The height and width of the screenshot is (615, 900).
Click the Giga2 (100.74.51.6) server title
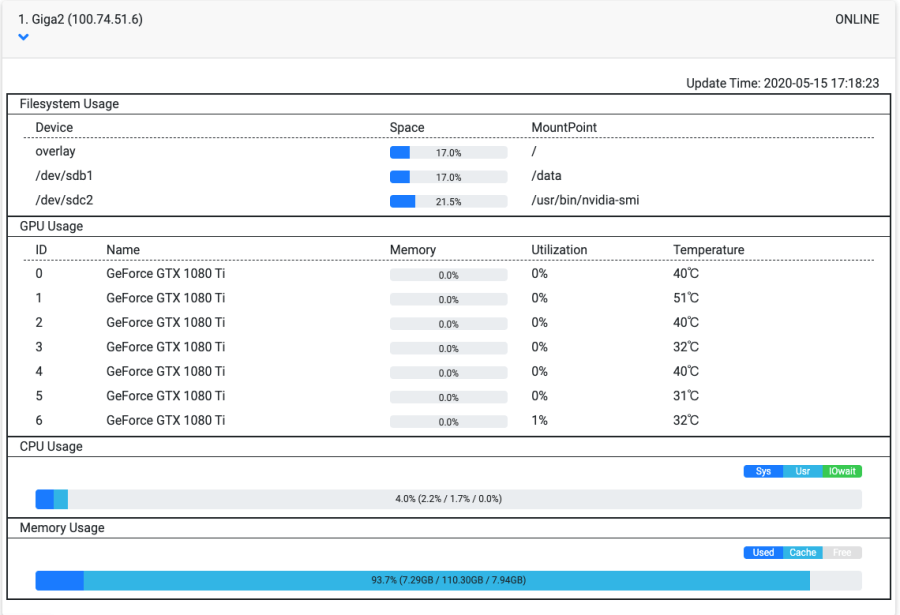tap(80, 19)
